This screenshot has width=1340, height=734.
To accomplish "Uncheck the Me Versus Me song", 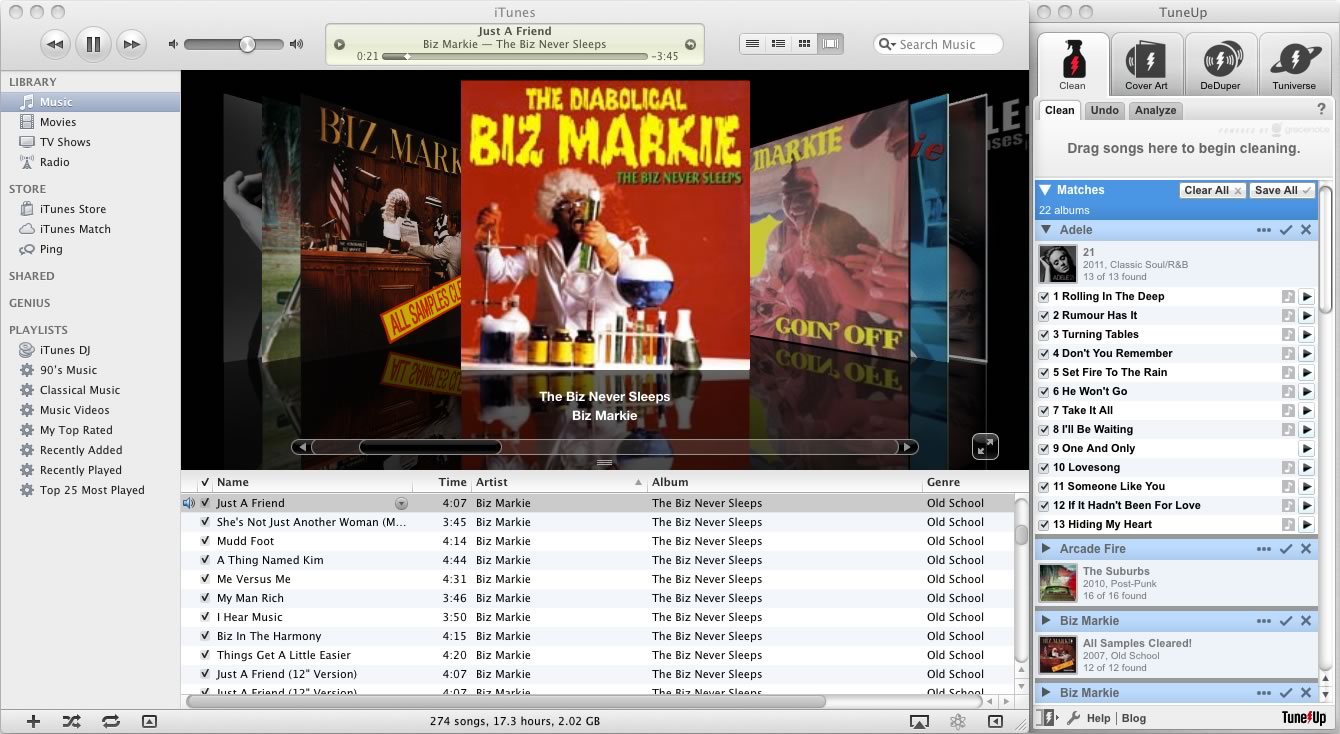I will (x=205, y=579).
